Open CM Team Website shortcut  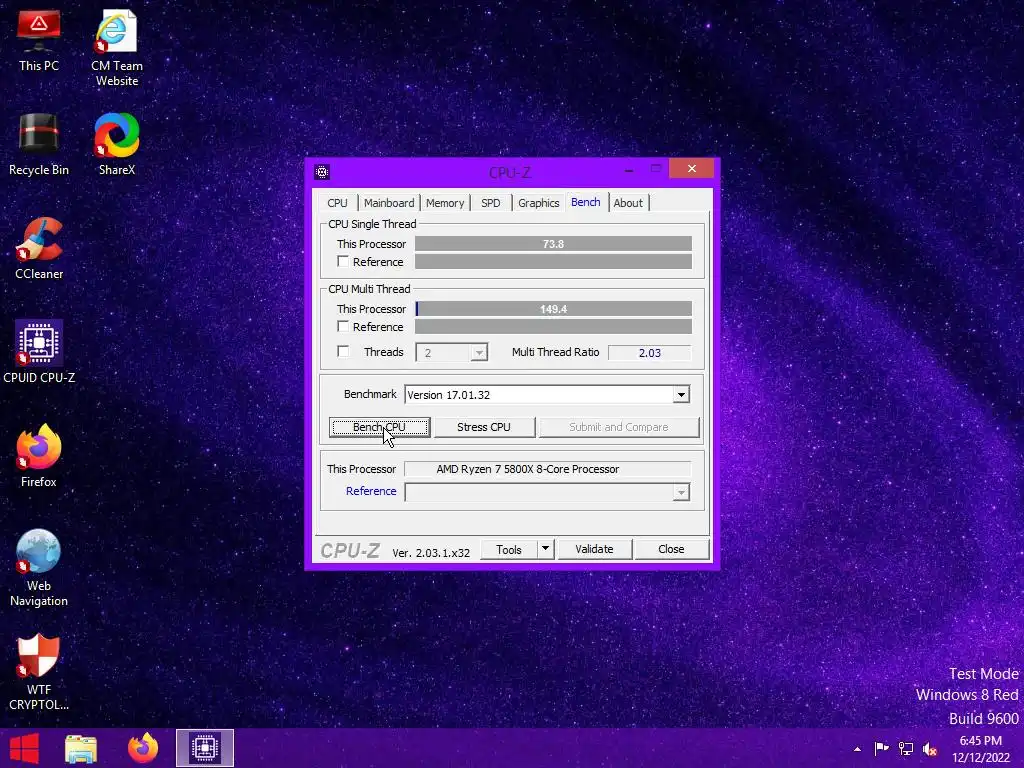tap(116, 48)
